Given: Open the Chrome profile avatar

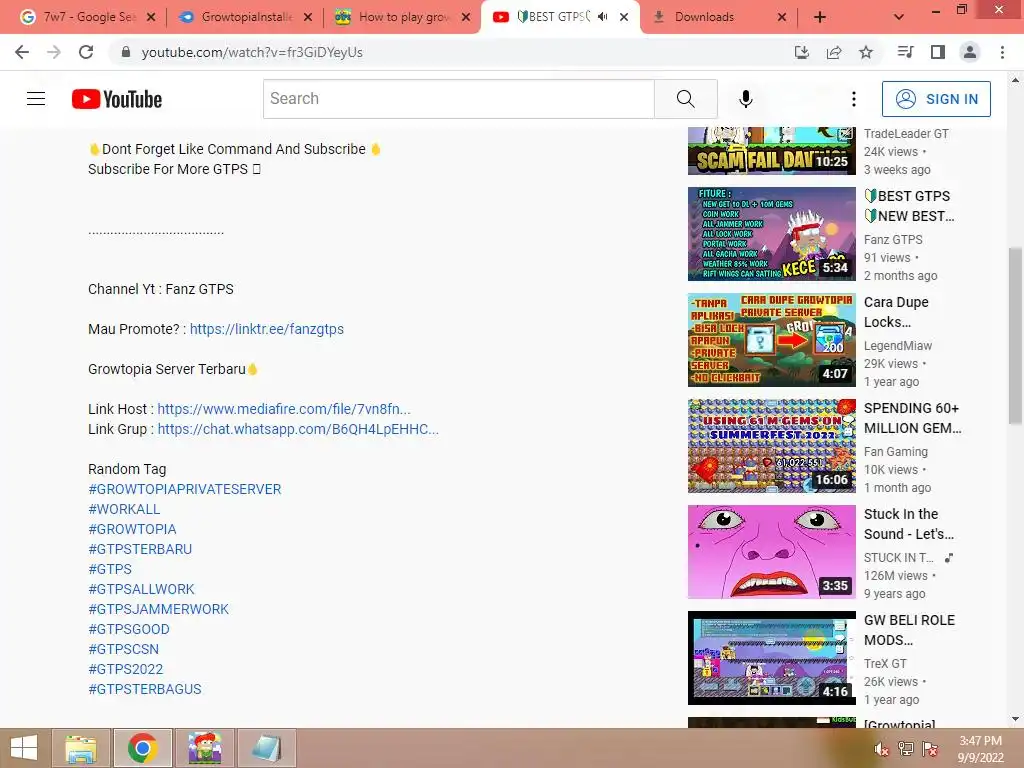Looking at the screenshot, I should [x=970, y=52].
